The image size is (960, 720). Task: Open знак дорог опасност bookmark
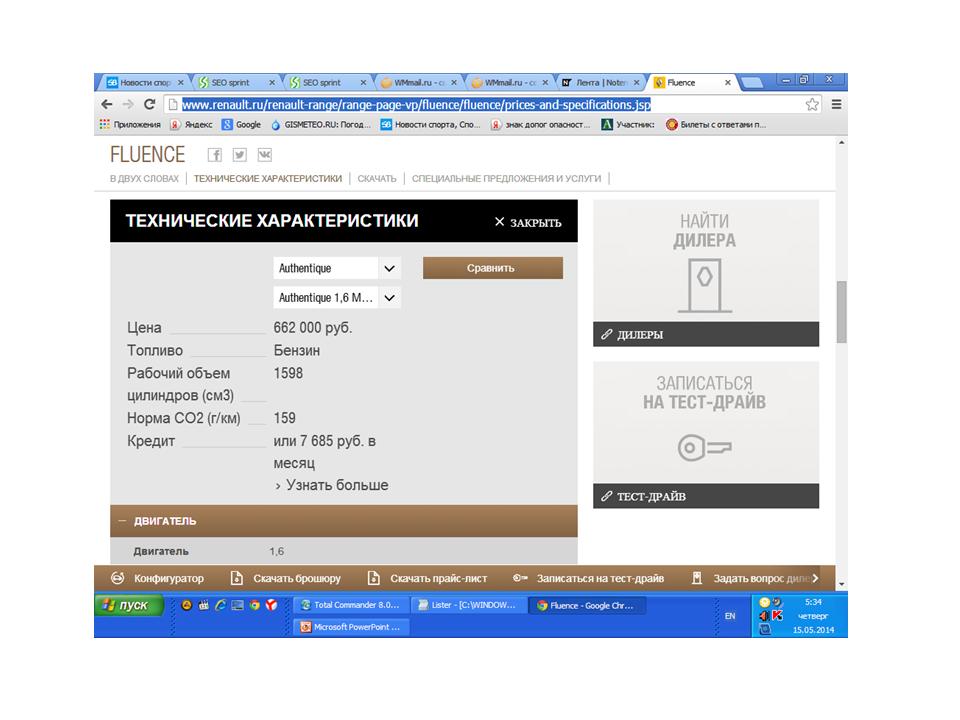tap(541, 124)
